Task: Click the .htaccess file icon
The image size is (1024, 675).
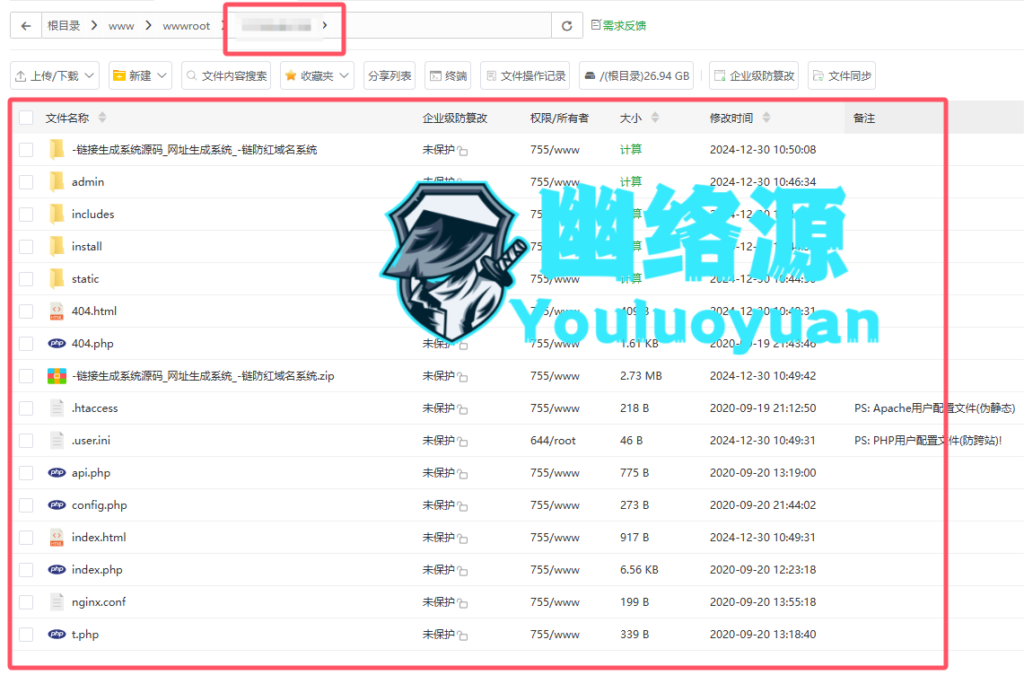Action: (57, 408)
